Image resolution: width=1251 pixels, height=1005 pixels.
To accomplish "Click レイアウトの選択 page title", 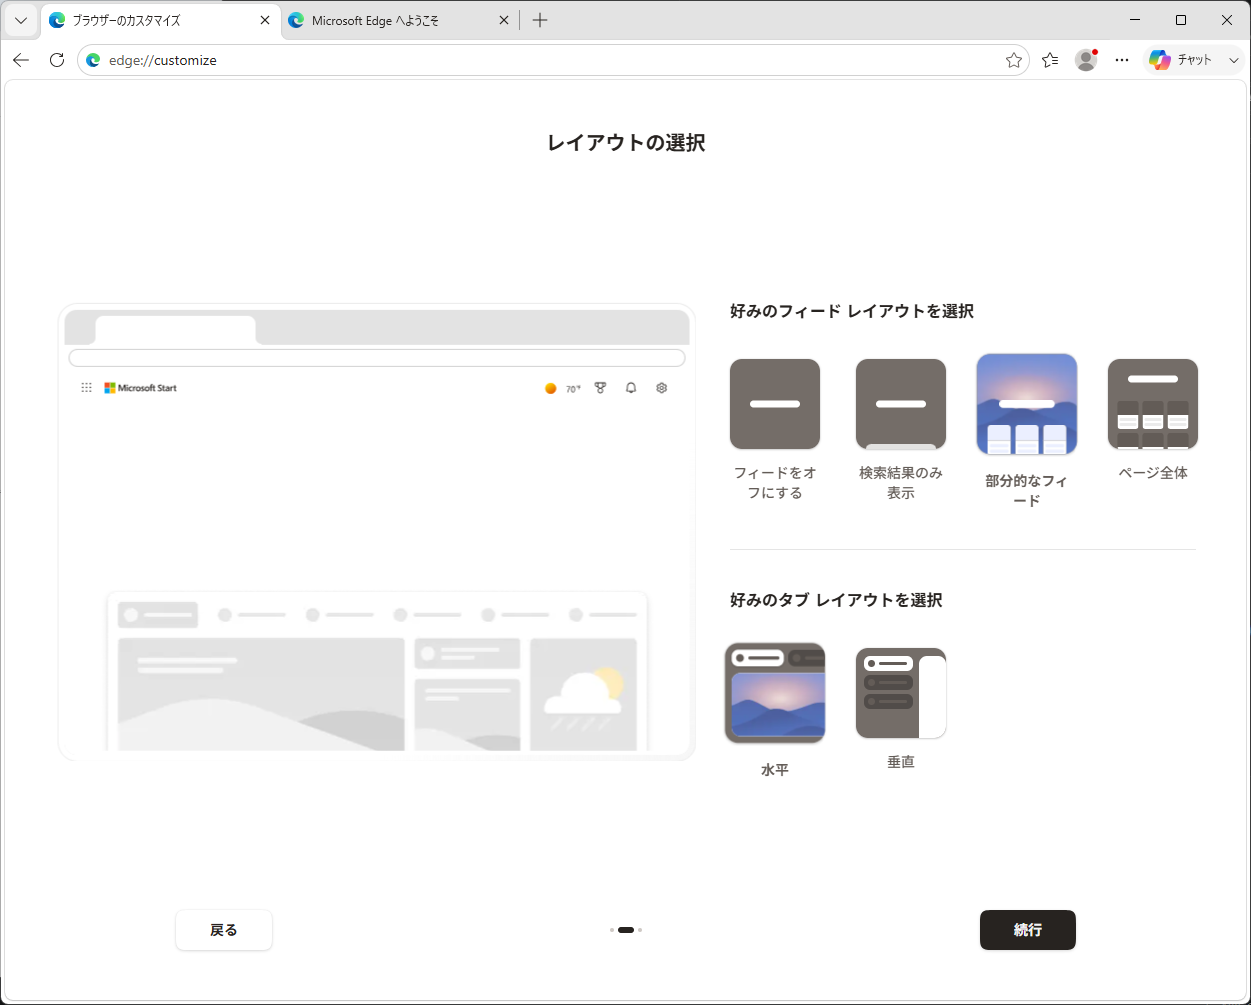I will pyautogui.click(x=626, y=143).
